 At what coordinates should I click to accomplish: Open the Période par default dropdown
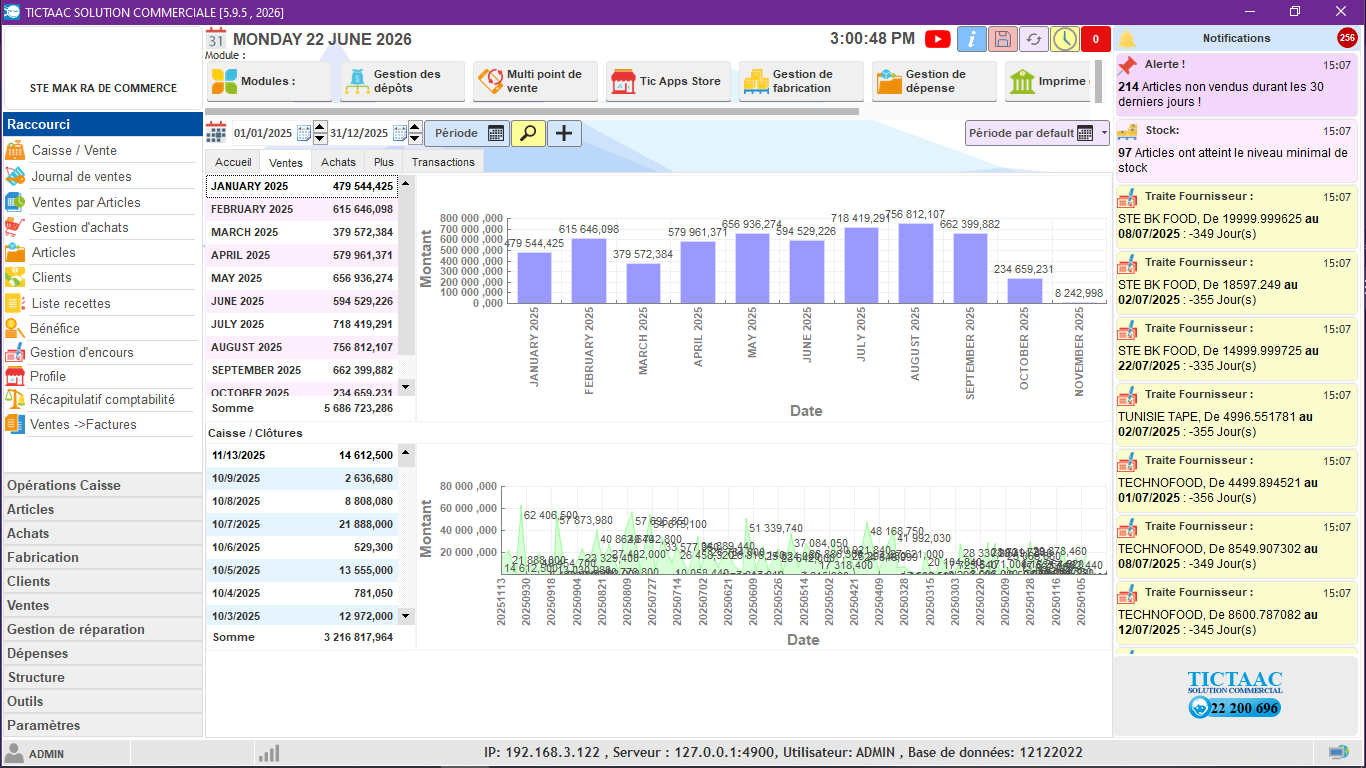tap(1037, 133)
